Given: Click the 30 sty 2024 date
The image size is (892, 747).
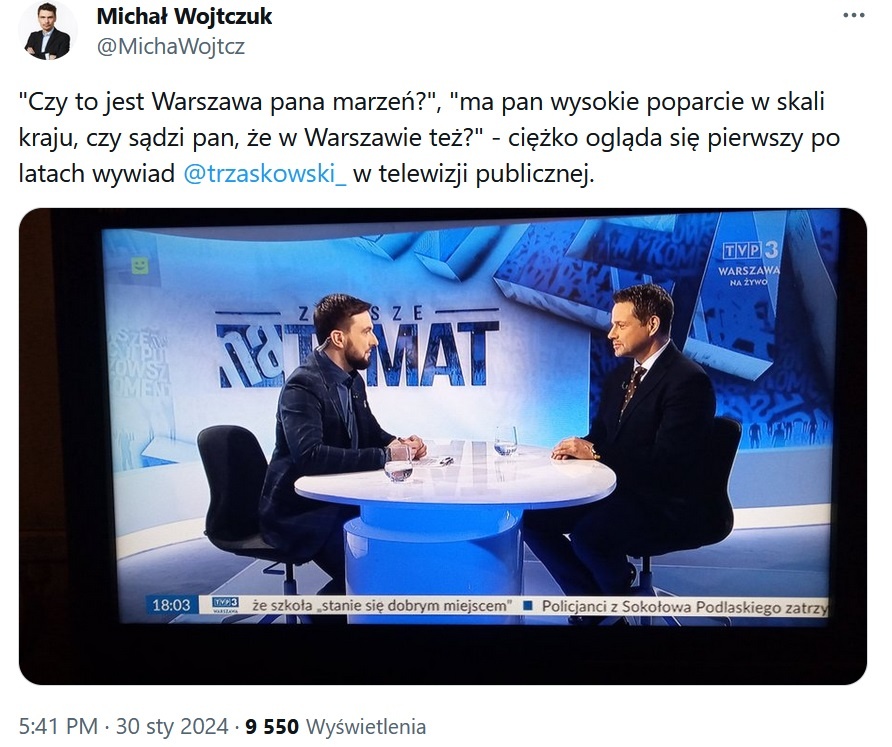Looking at the screenshot, I should tap(172, 727).
